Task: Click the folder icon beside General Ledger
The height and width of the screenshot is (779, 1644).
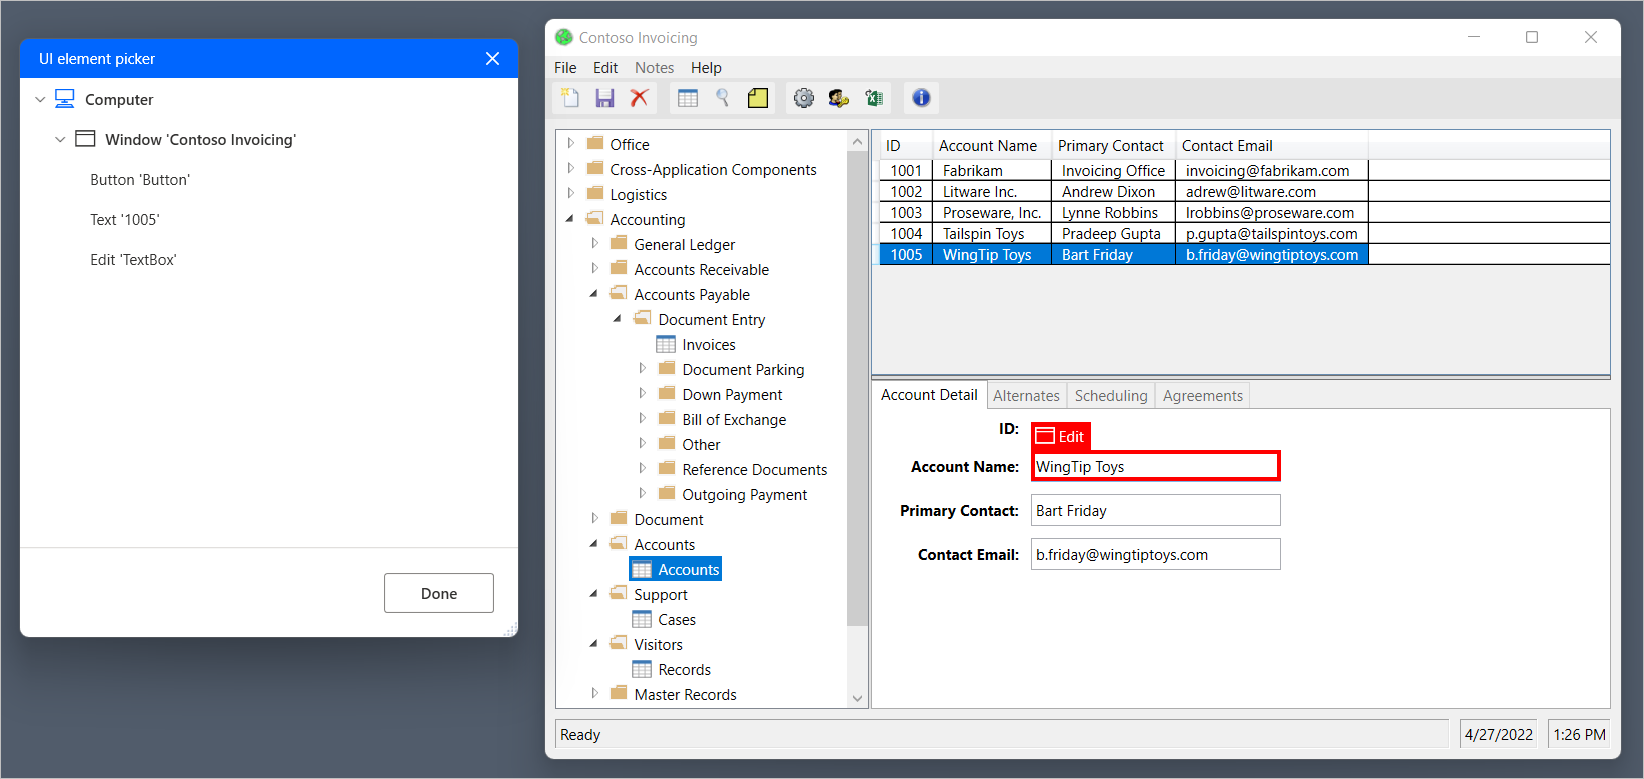Action: point(619,244)
